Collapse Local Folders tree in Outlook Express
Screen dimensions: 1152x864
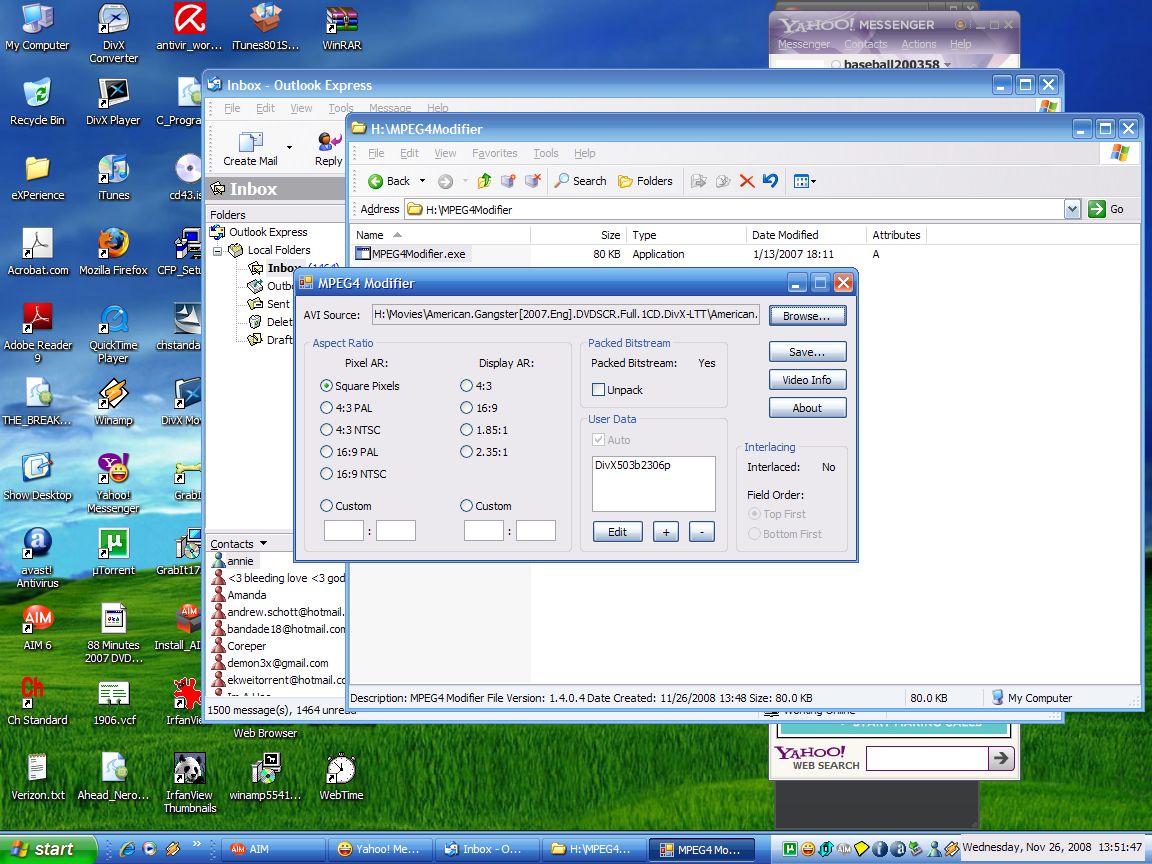pyautogui.click(x=217, y=251)
